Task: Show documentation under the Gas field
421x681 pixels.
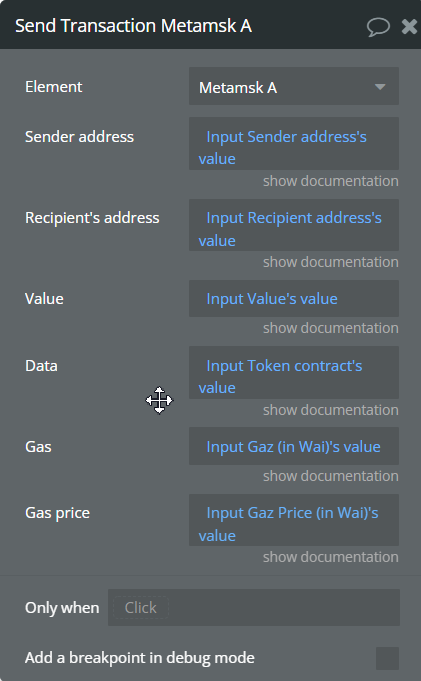Action: (x=330, y=476)
